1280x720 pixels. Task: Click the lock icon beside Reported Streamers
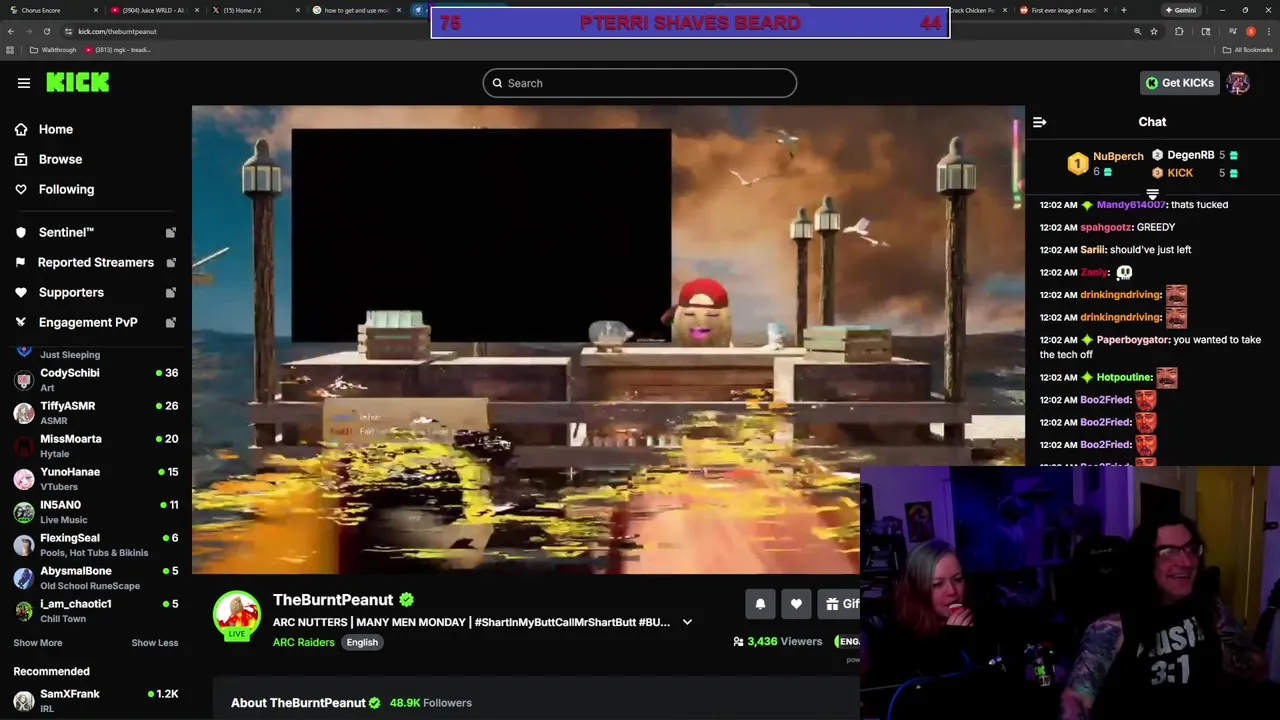click(170, 262)
